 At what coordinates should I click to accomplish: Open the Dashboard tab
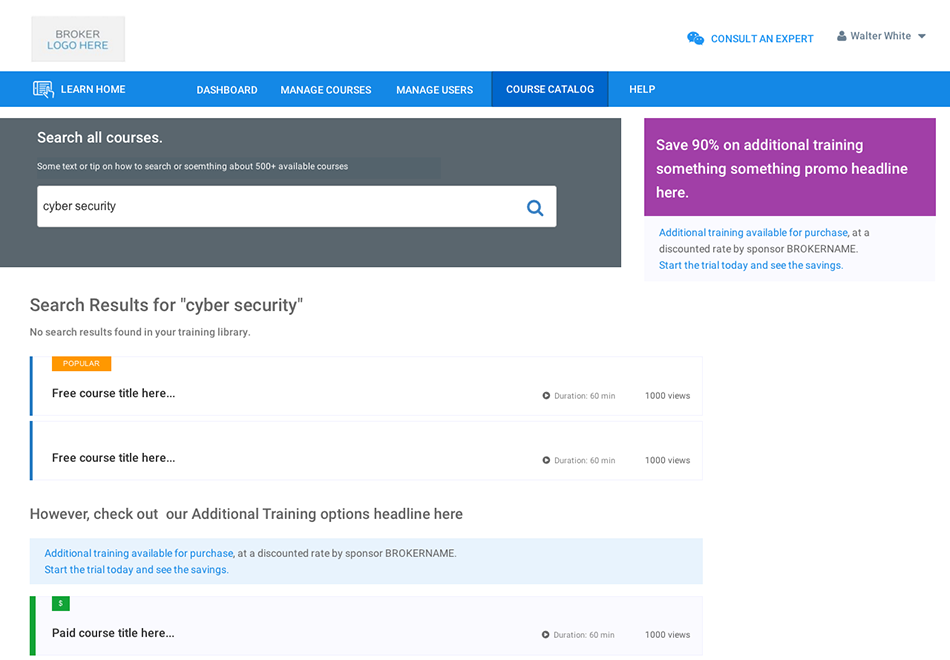(x=227, y=90)
